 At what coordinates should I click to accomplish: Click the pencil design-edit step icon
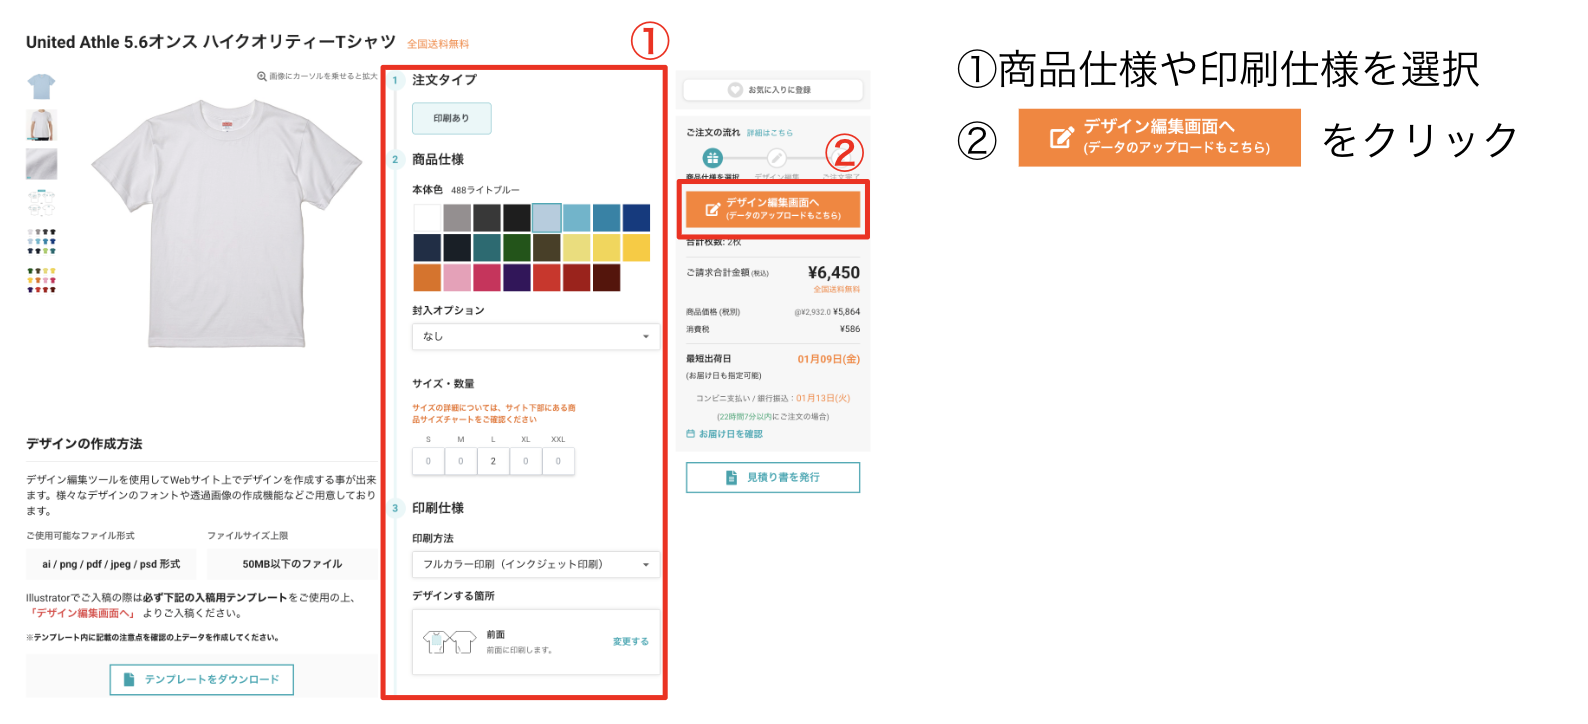(x=777, y=158)
